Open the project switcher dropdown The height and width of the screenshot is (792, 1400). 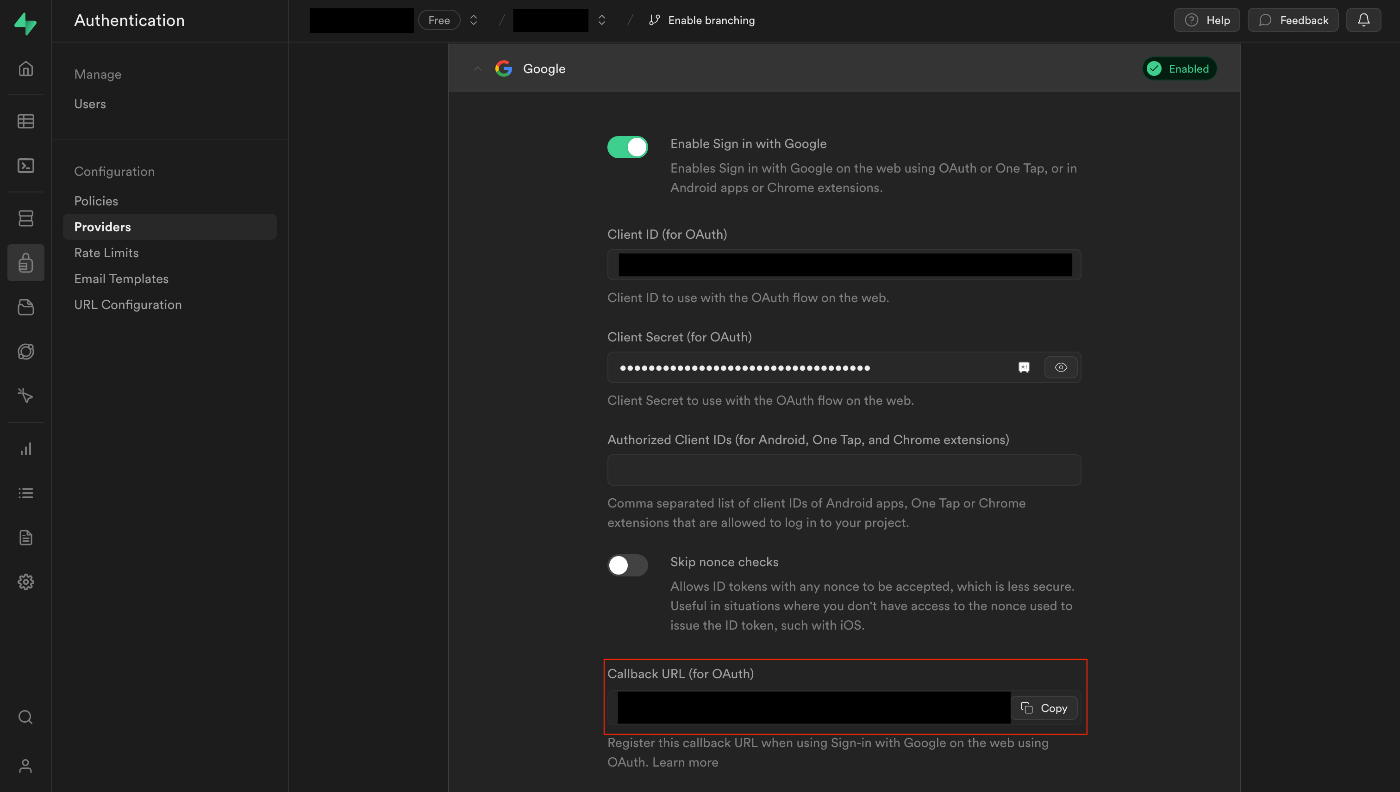(601, 20)
